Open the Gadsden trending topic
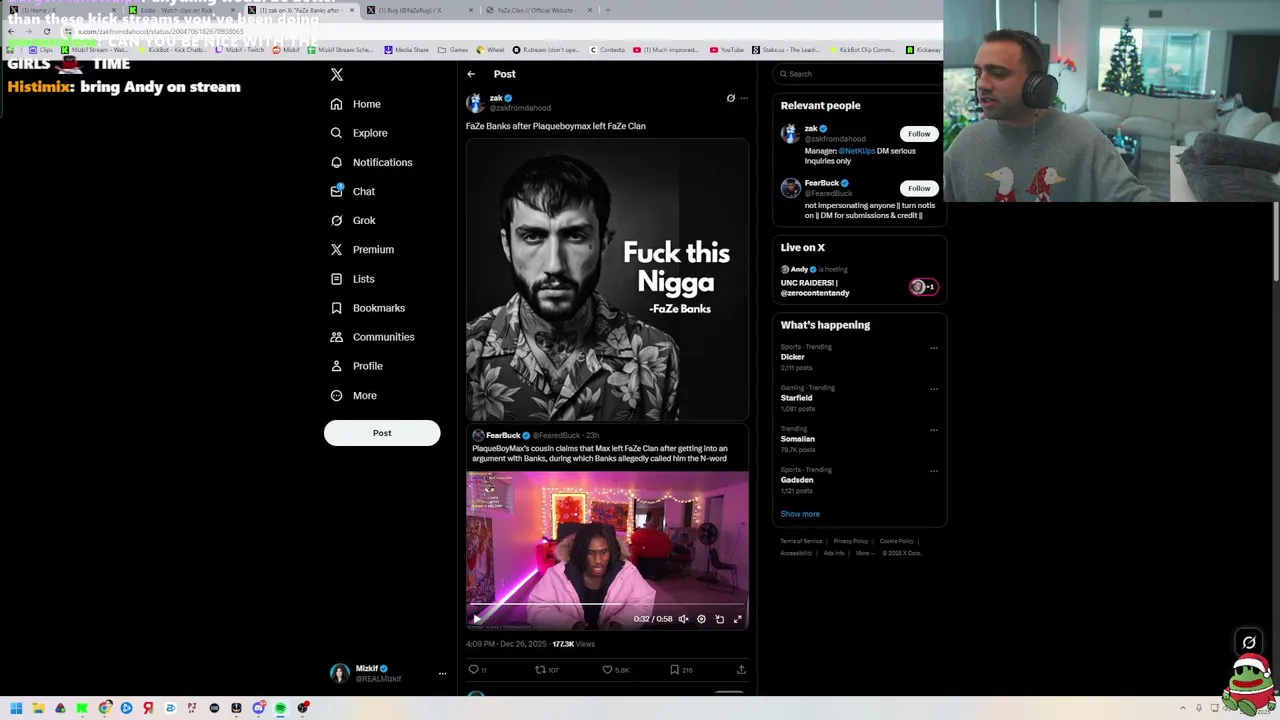This screenshot has width=1280, height=720. tap(797, 480)
